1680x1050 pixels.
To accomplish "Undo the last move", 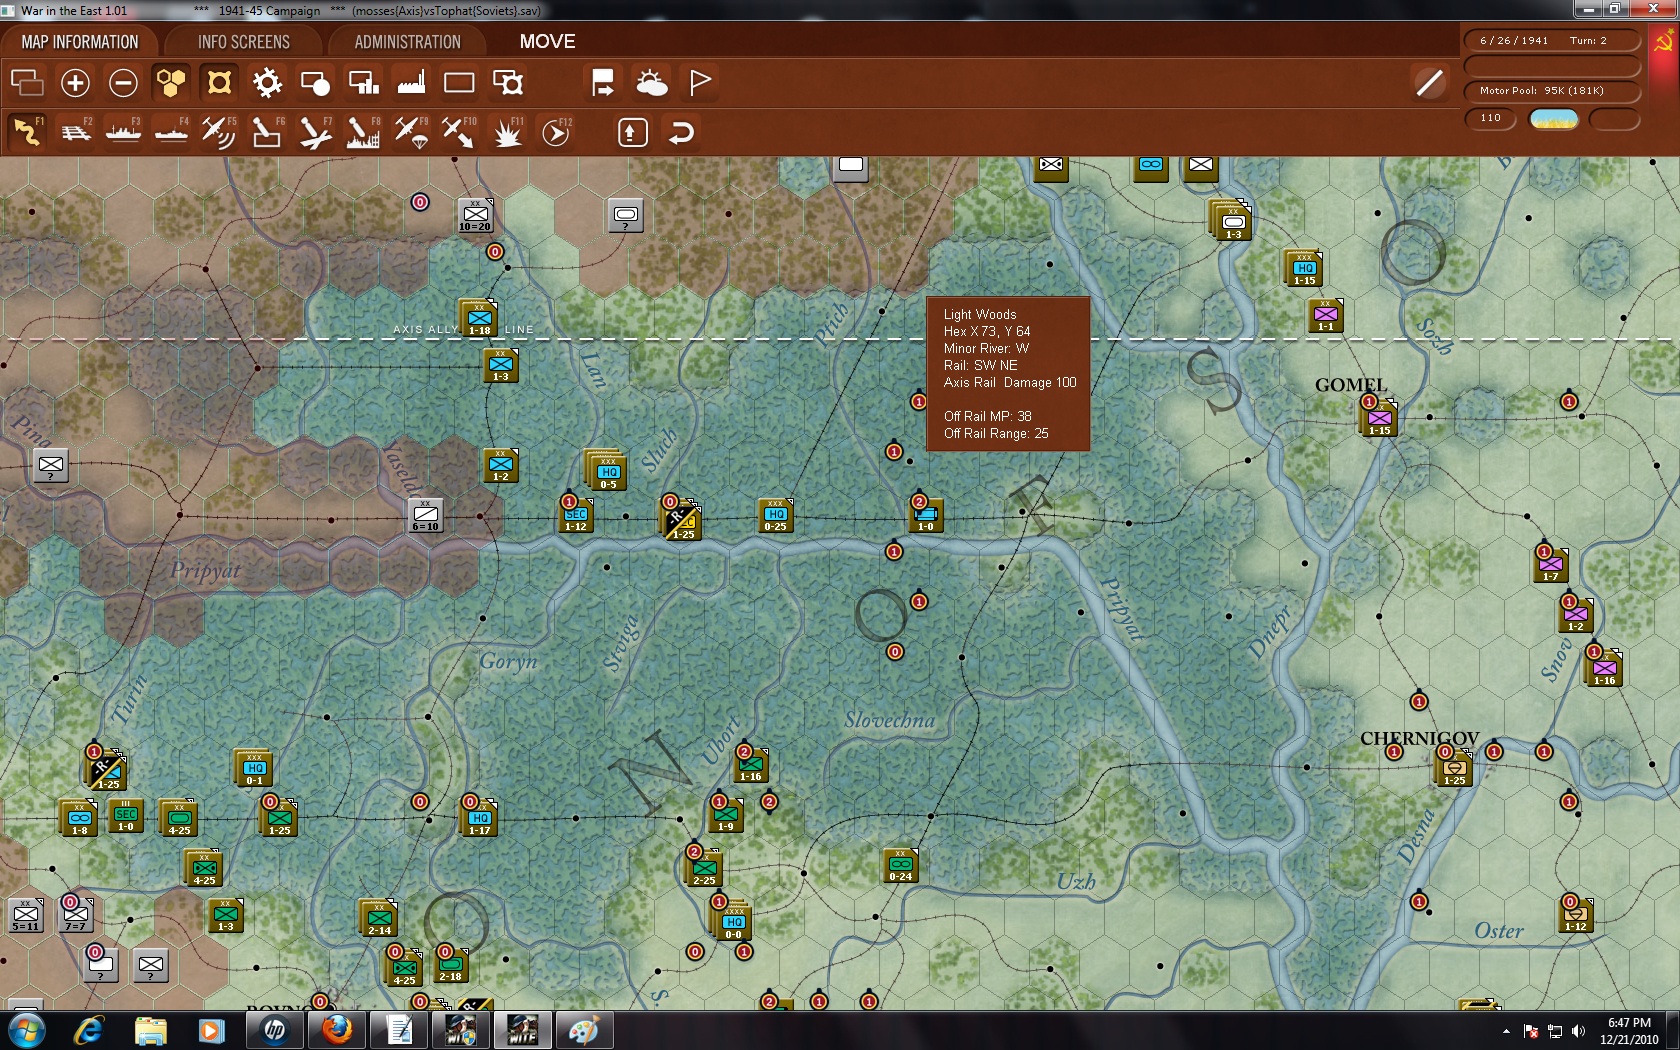I will pyautogui.click(x=681, y=132).
